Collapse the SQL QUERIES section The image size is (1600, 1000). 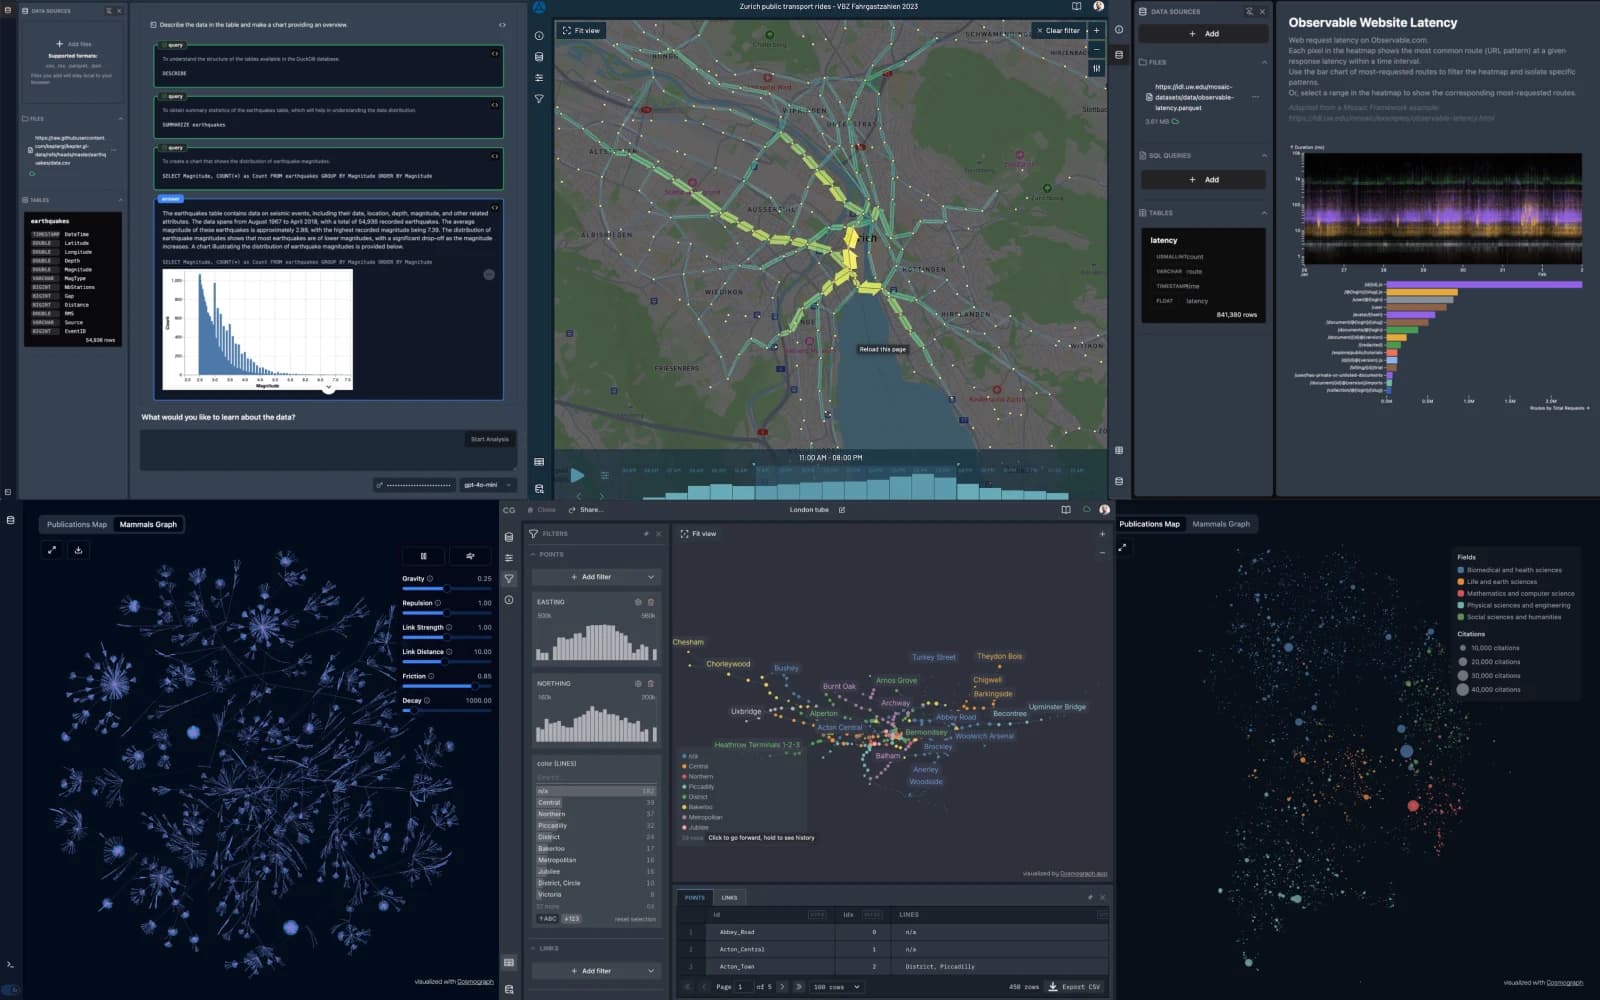click(1264, 156)
